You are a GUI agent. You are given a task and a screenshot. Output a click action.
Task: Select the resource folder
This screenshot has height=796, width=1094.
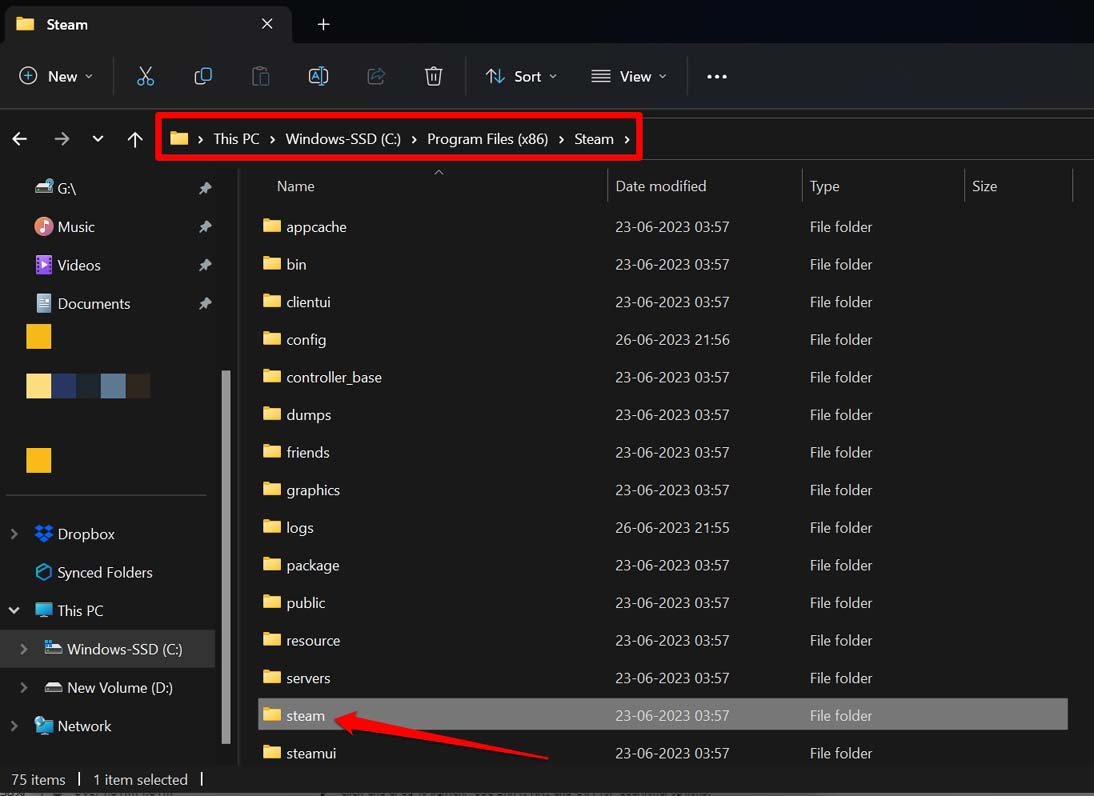coord(663,641)
